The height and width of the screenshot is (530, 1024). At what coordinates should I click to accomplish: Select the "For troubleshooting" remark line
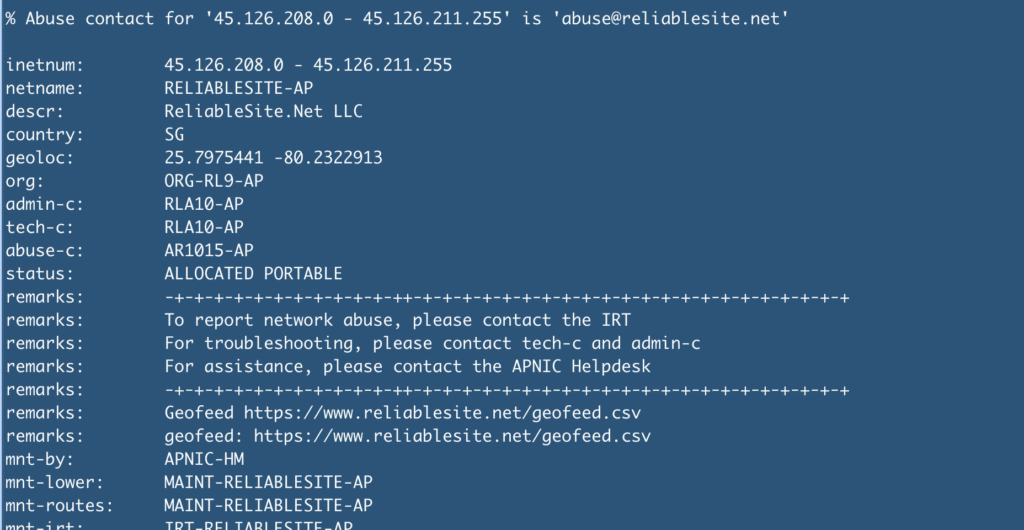click(432, 343)
